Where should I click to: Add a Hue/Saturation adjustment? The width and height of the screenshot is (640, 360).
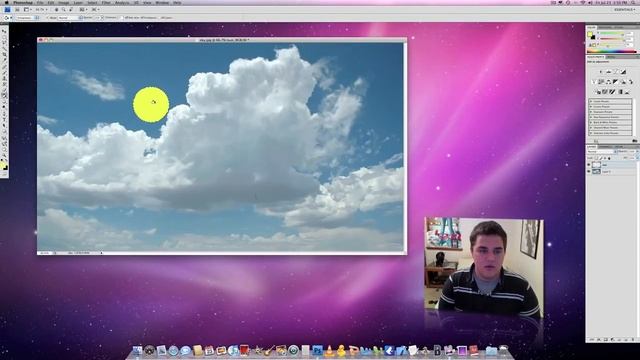(601, 82)
